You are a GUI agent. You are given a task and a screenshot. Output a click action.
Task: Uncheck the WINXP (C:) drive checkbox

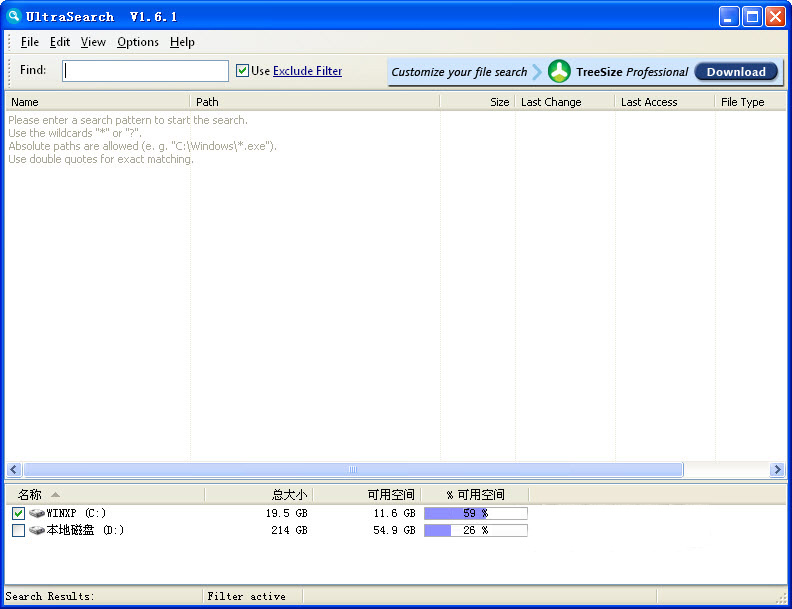(x=18, y=513)
